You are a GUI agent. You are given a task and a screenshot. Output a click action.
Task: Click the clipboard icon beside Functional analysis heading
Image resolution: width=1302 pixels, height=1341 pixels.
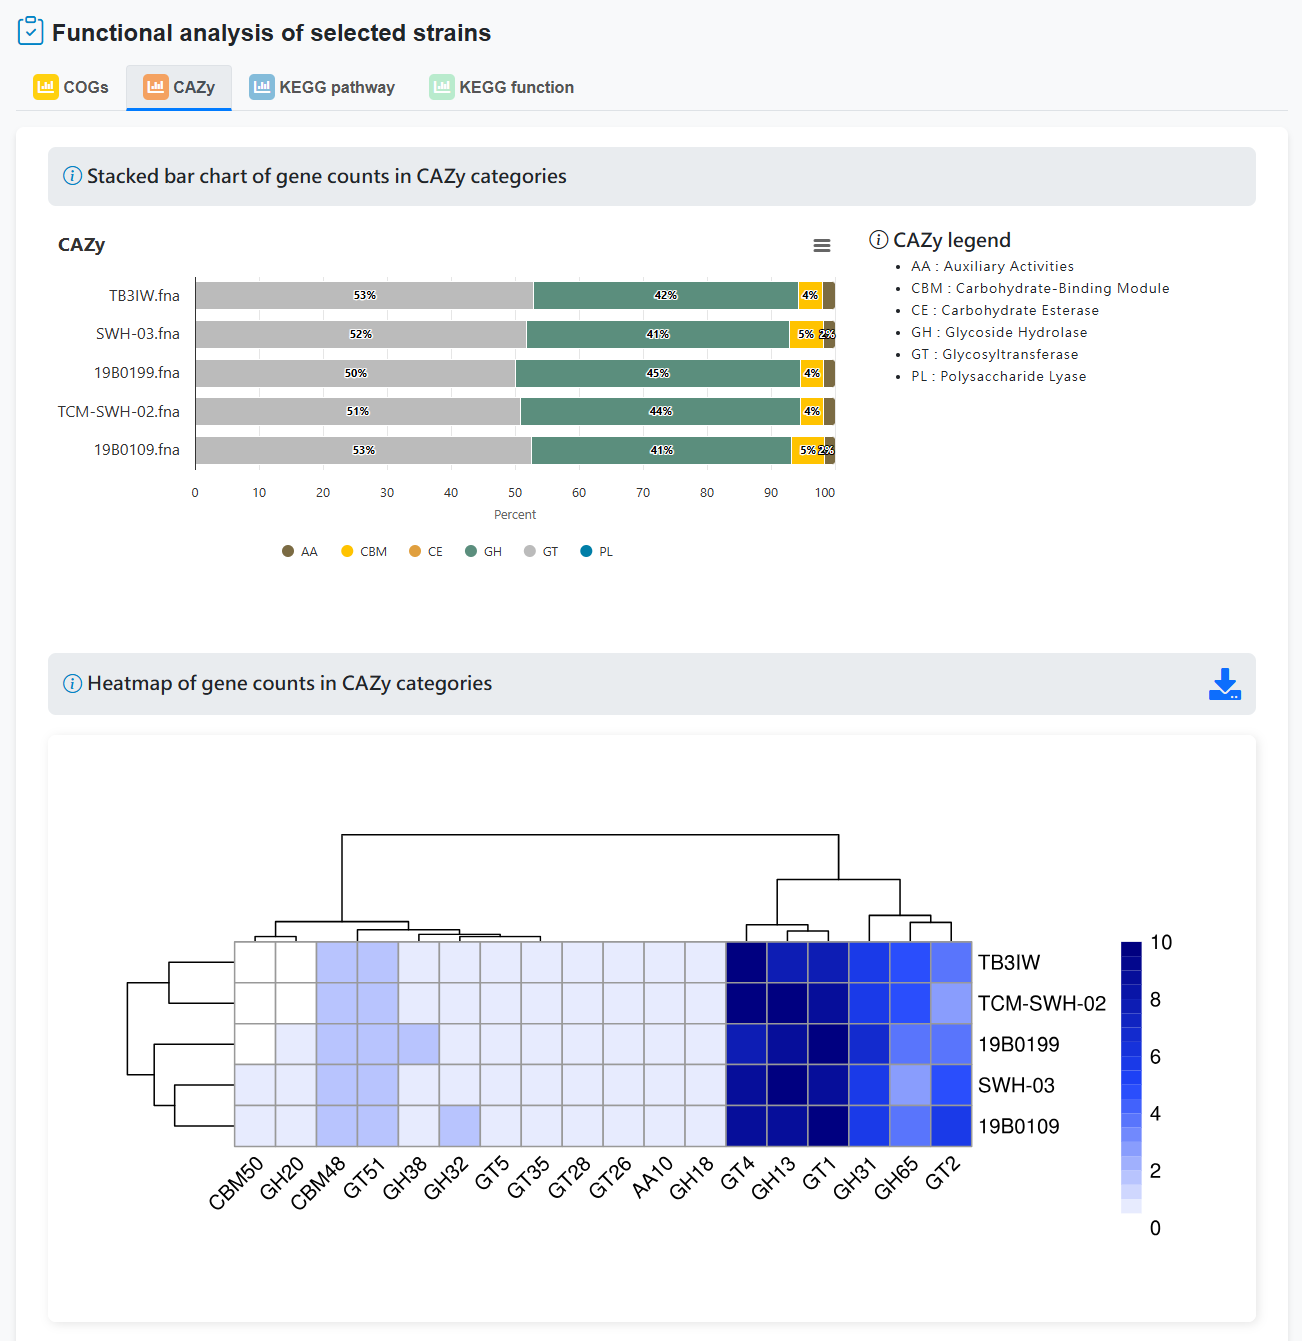click(31, 31)
